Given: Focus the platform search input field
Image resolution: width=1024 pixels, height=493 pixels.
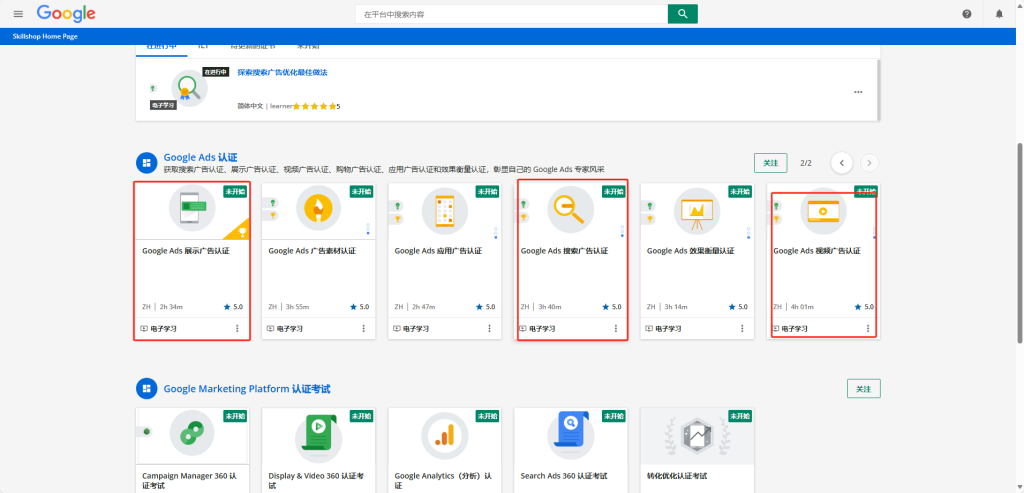Looking at the screenshot, I should point(511,14).
